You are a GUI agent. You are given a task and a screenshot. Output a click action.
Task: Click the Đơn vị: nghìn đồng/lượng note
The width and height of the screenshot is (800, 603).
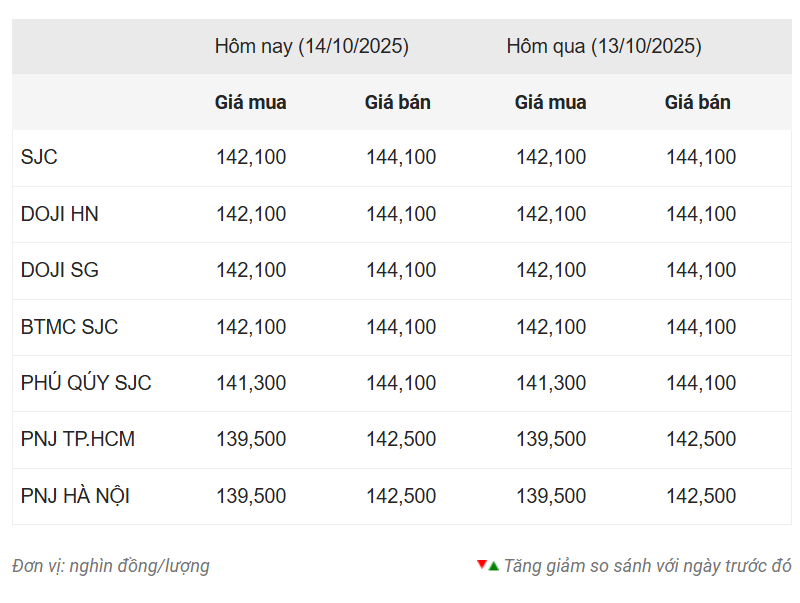coord(111,566)
